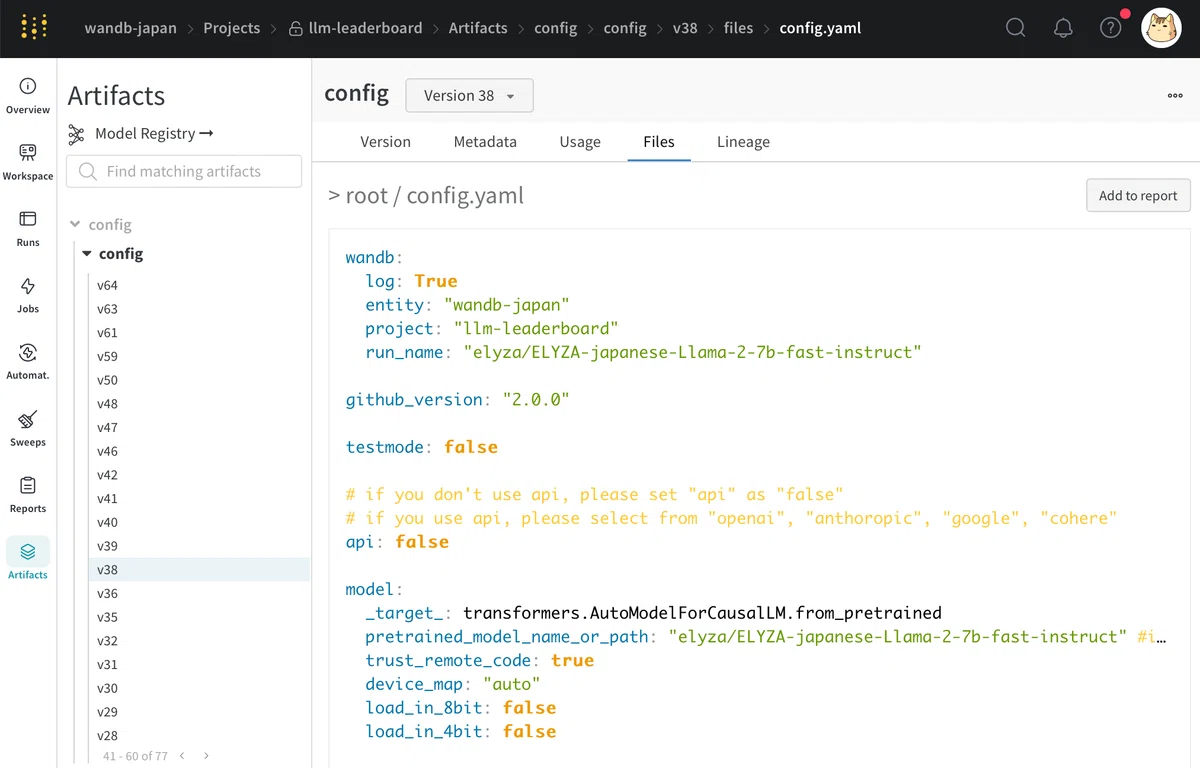Viewport: 1200px width, 768px height.
Task: Click the lock icon beside llm-leaderboard
Action: [x=296, y=29]
